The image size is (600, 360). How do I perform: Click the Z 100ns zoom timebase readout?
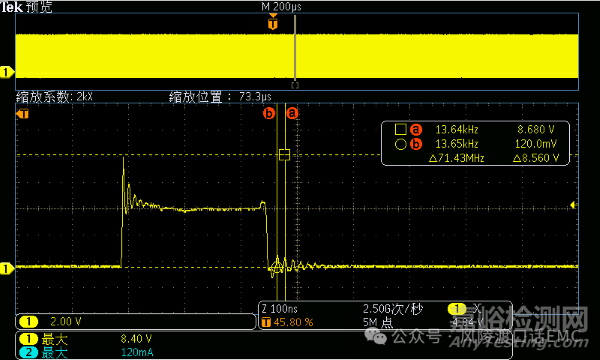point(280,309)
